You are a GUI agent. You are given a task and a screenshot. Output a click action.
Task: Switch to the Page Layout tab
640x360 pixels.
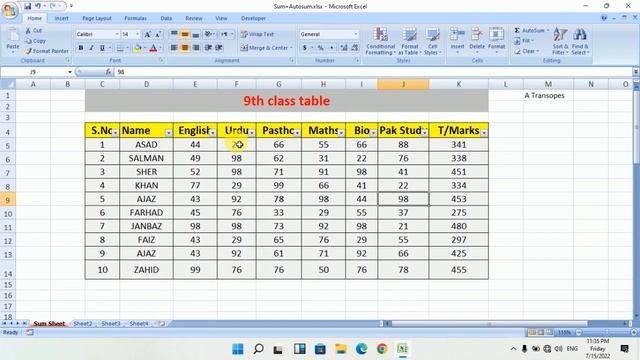(97, 18)
